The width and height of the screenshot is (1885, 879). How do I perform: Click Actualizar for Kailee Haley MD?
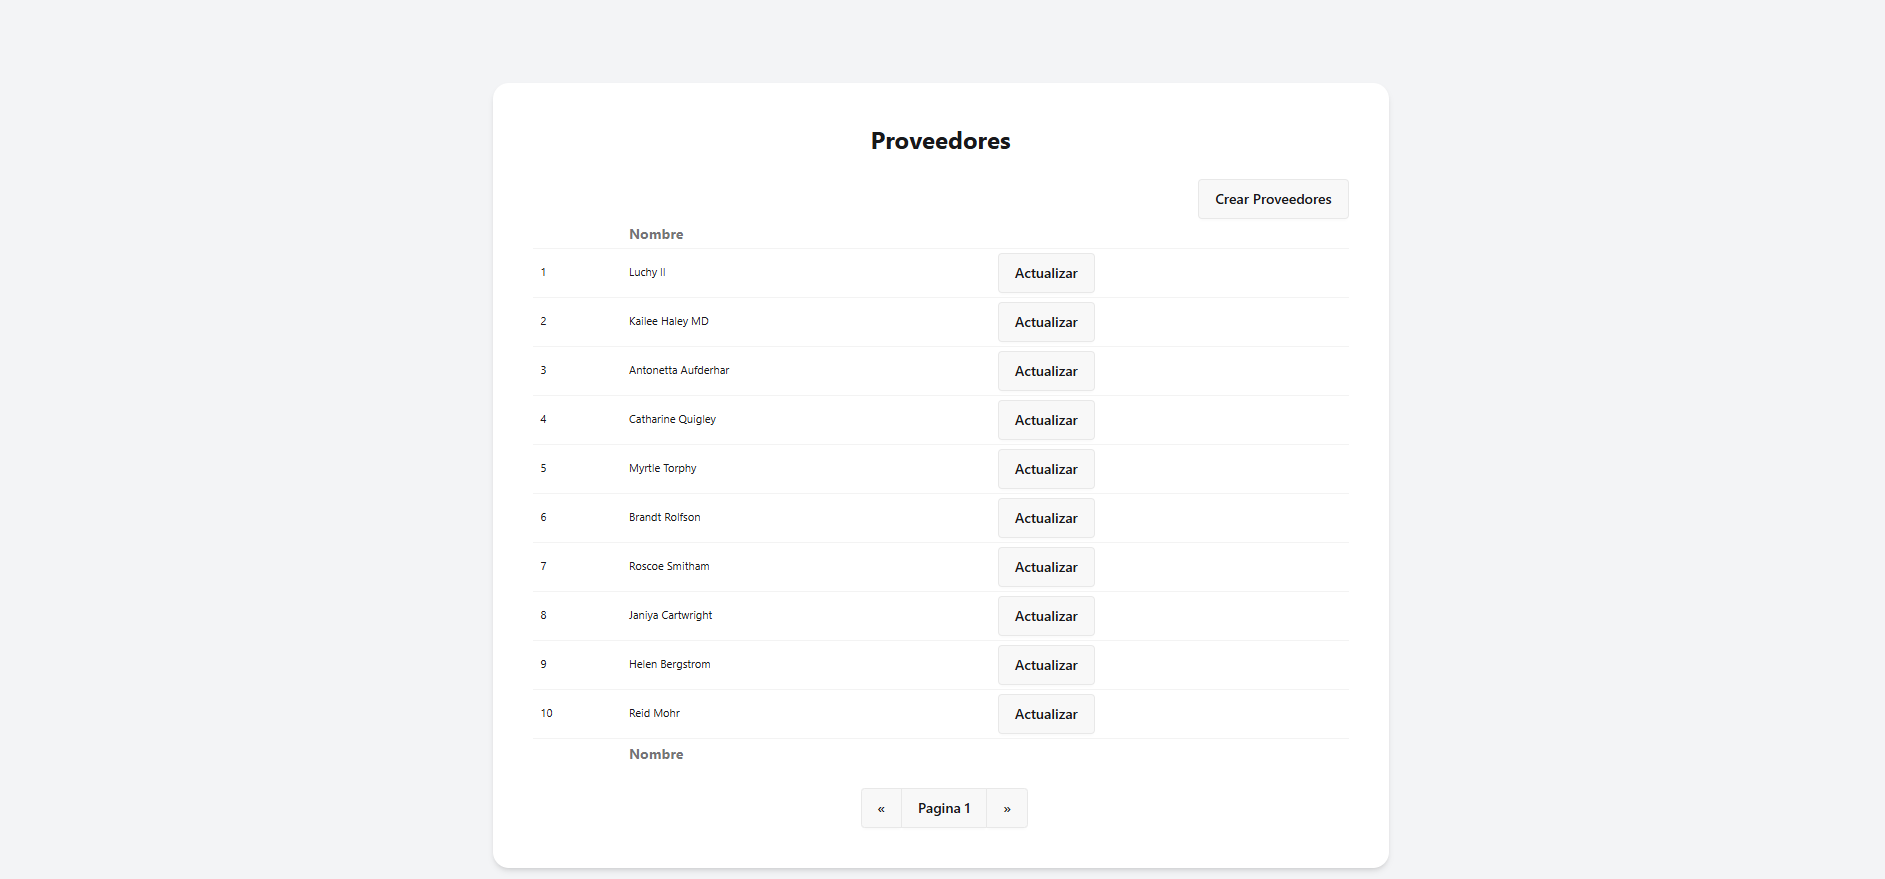1045,322
